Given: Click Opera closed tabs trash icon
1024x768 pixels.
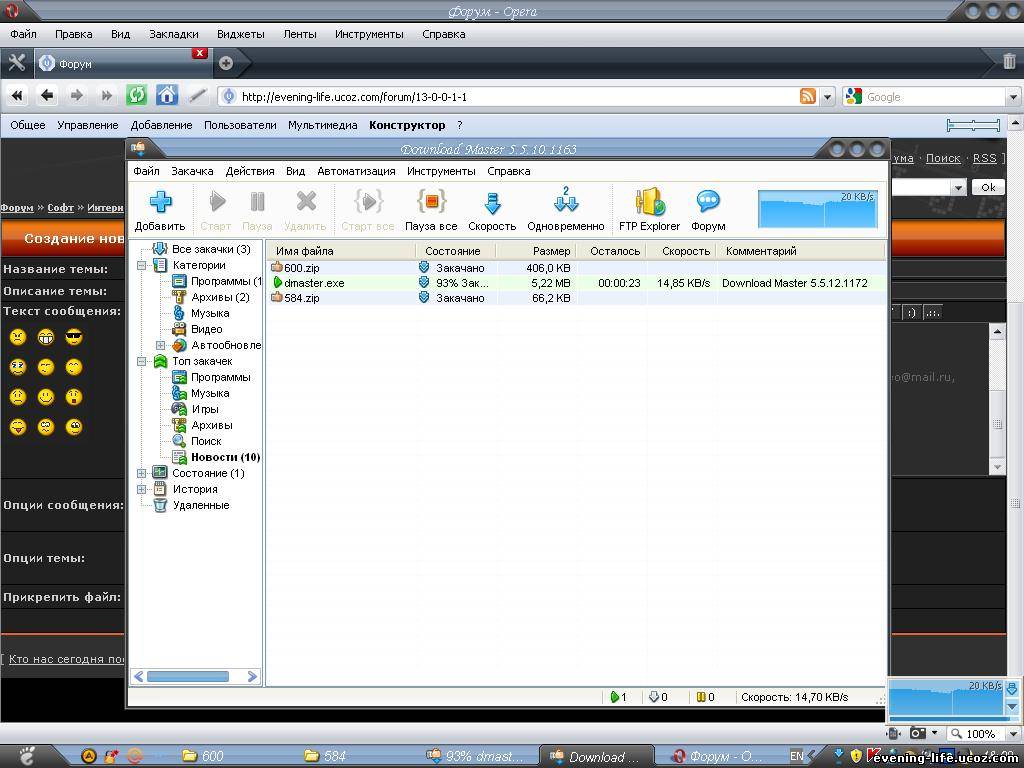Looking at the screenshot, I should pos(1009,61).
